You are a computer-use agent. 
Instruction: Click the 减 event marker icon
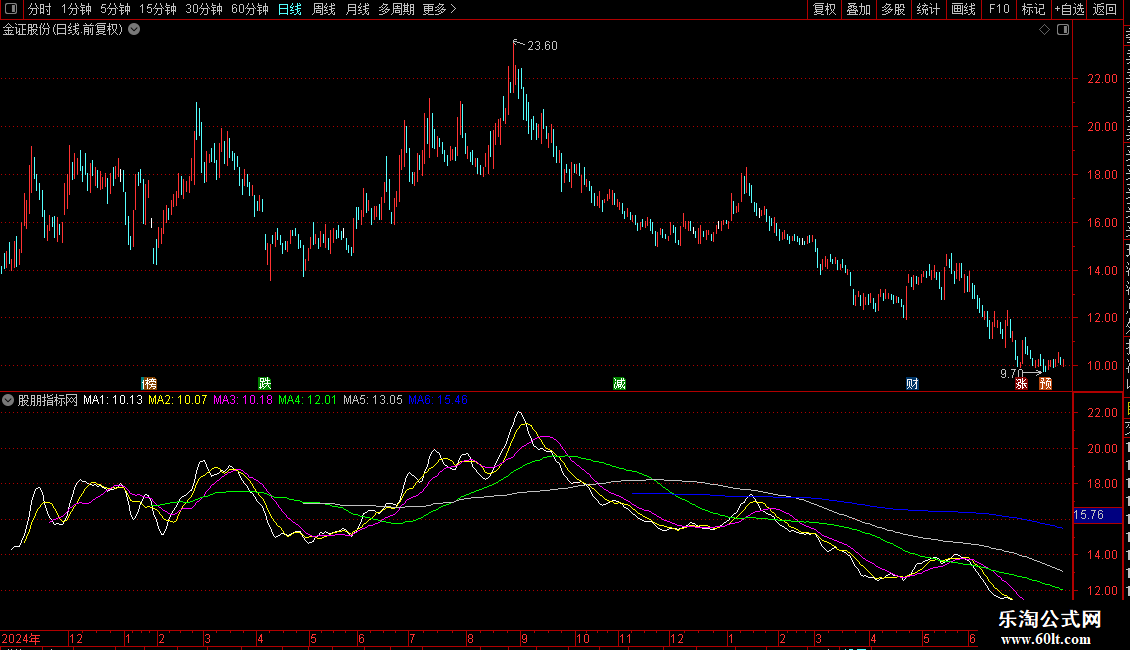point(619,383)
